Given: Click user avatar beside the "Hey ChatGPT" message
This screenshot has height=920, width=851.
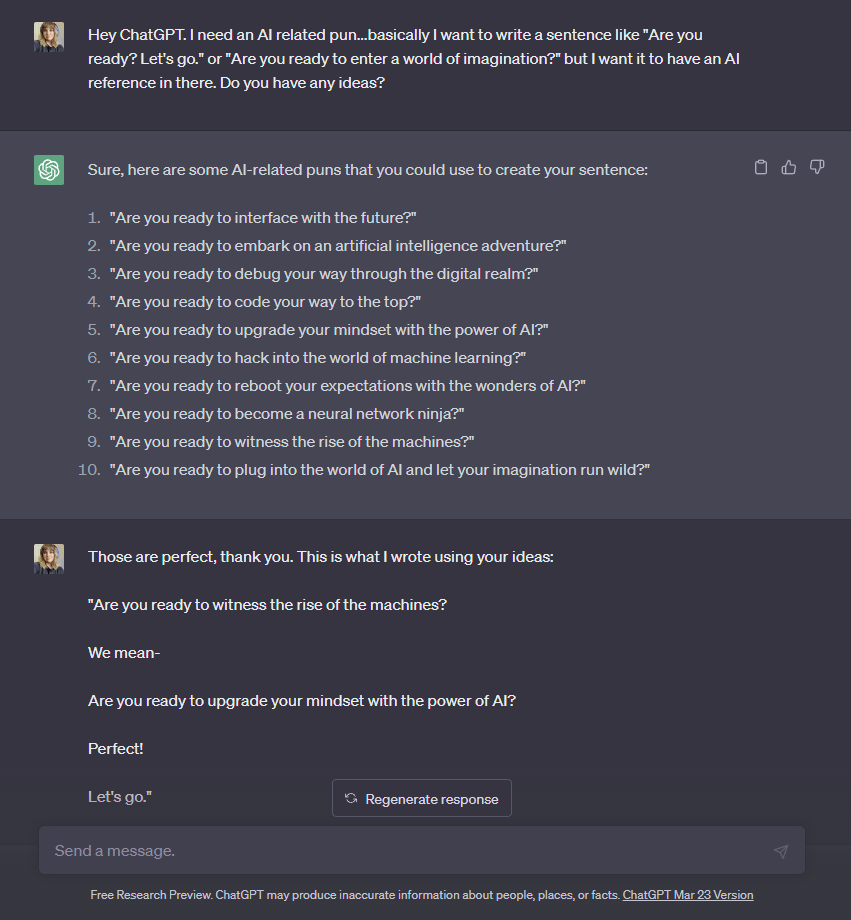Looking at the screenshot, I should tap(49, 37).
